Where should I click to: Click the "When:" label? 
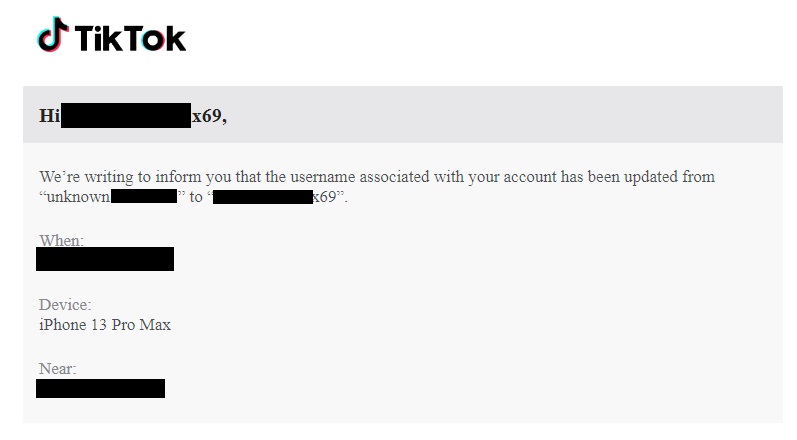click(x=61, y=241)
